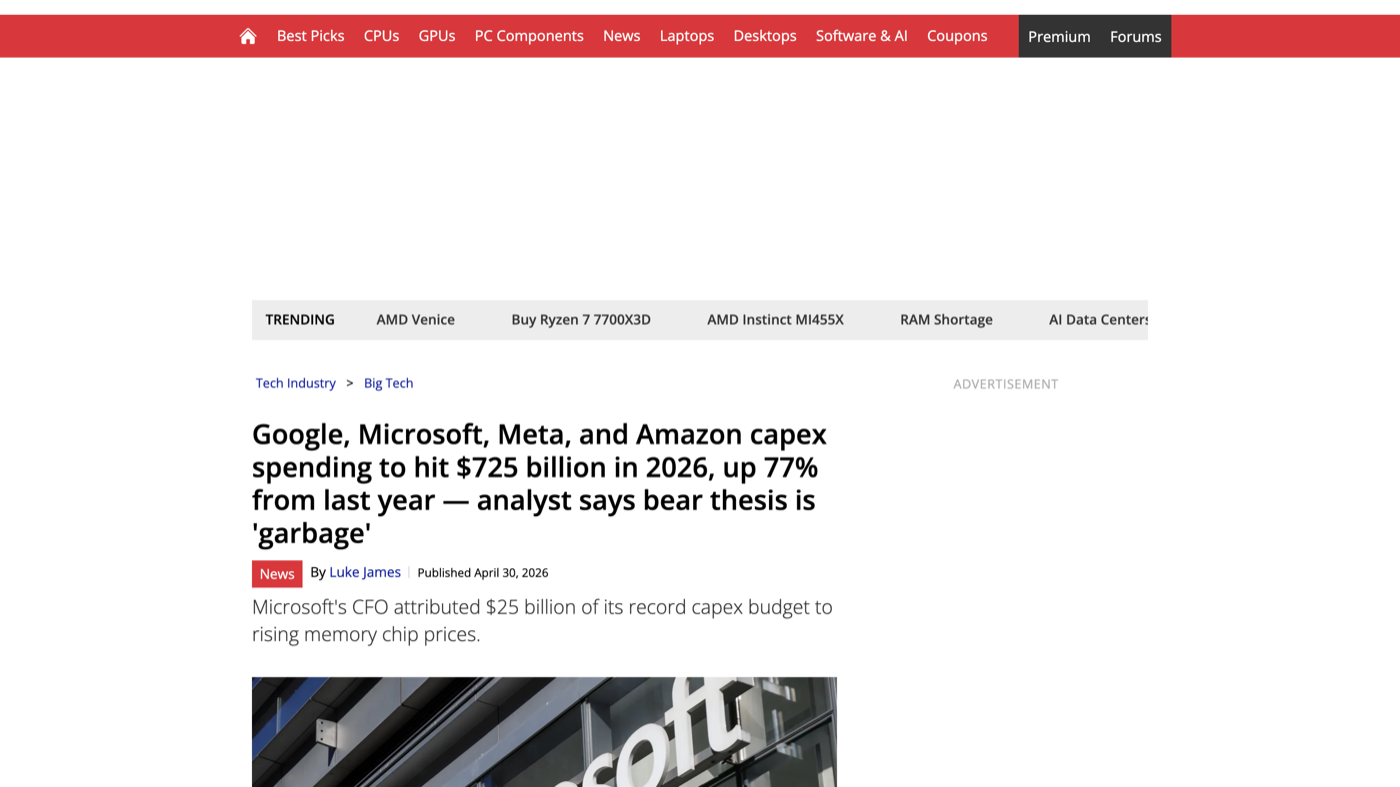Click the ADVERTISEMENT label
The width and height of the screenshot is (1400, 787).
point(1006,384)
